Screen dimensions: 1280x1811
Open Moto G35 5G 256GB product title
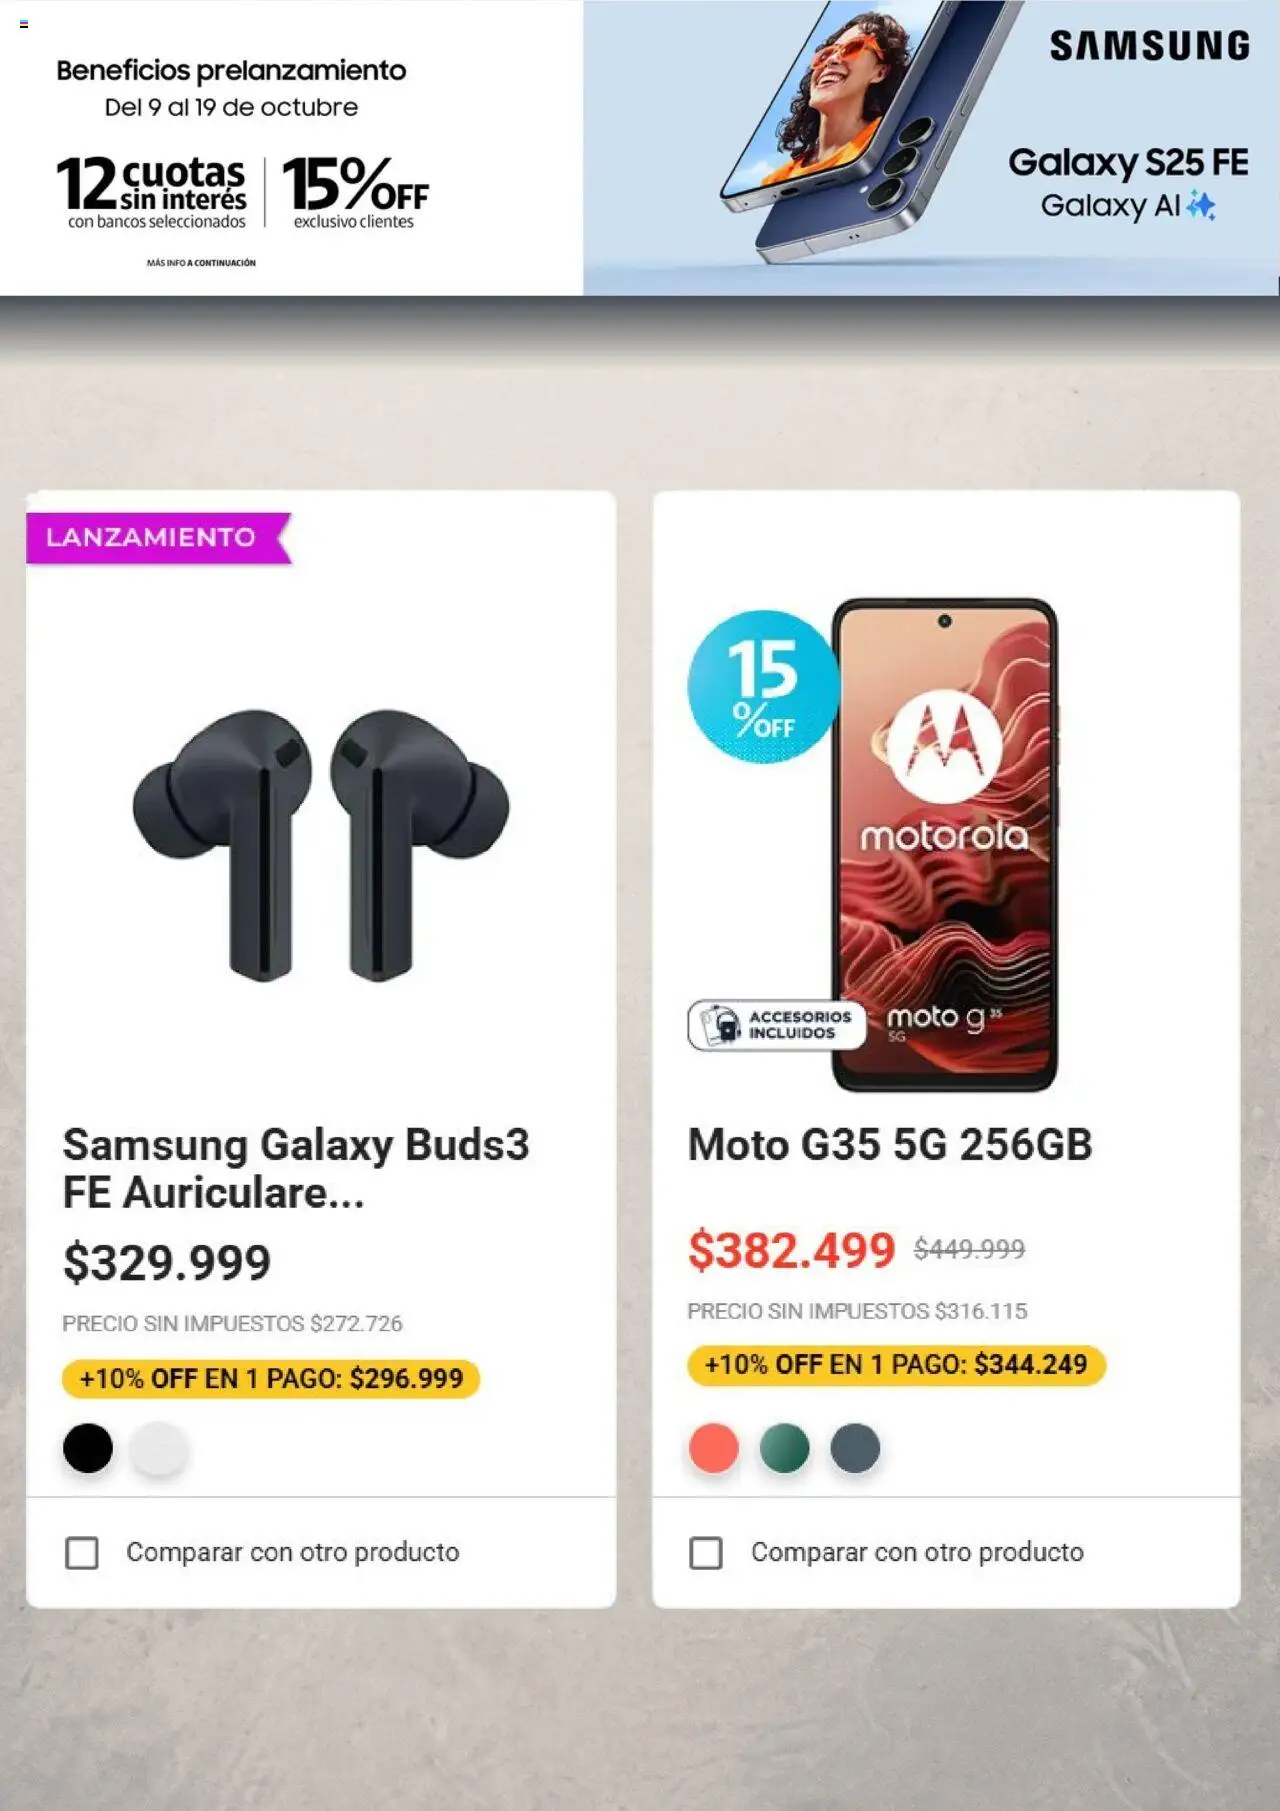click(x=890, y=1145)
